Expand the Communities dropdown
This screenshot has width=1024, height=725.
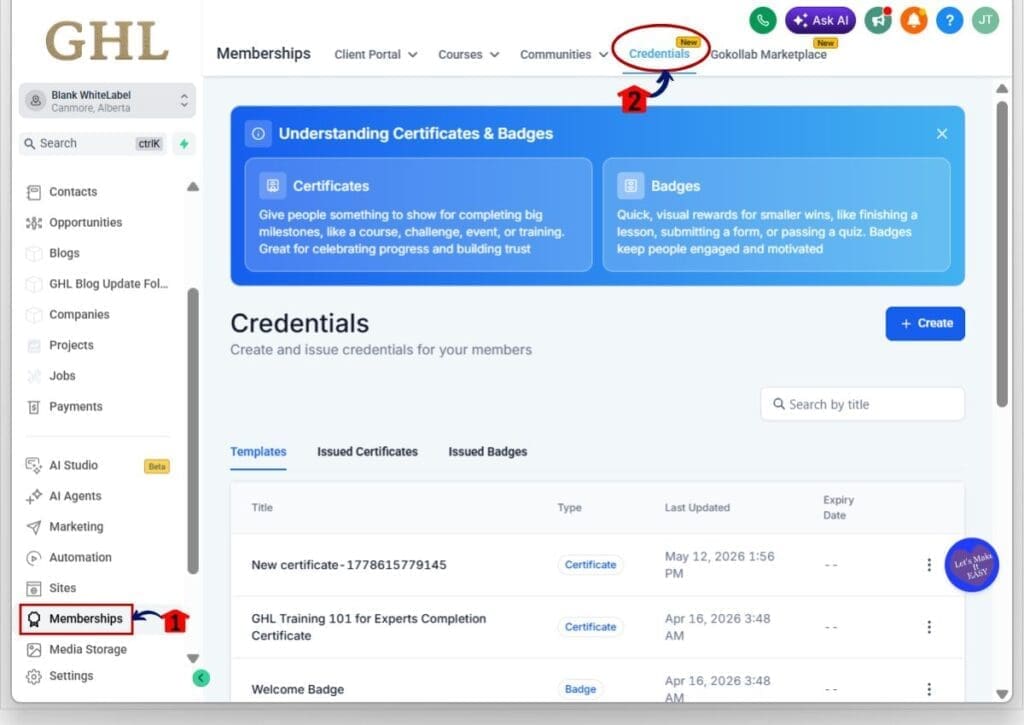[563, 55]
